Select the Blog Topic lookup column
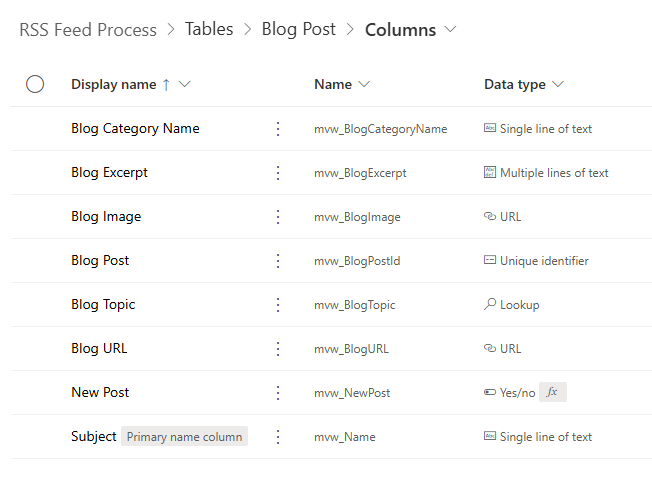This screenshot has height=478, width=652. (103, 305)
